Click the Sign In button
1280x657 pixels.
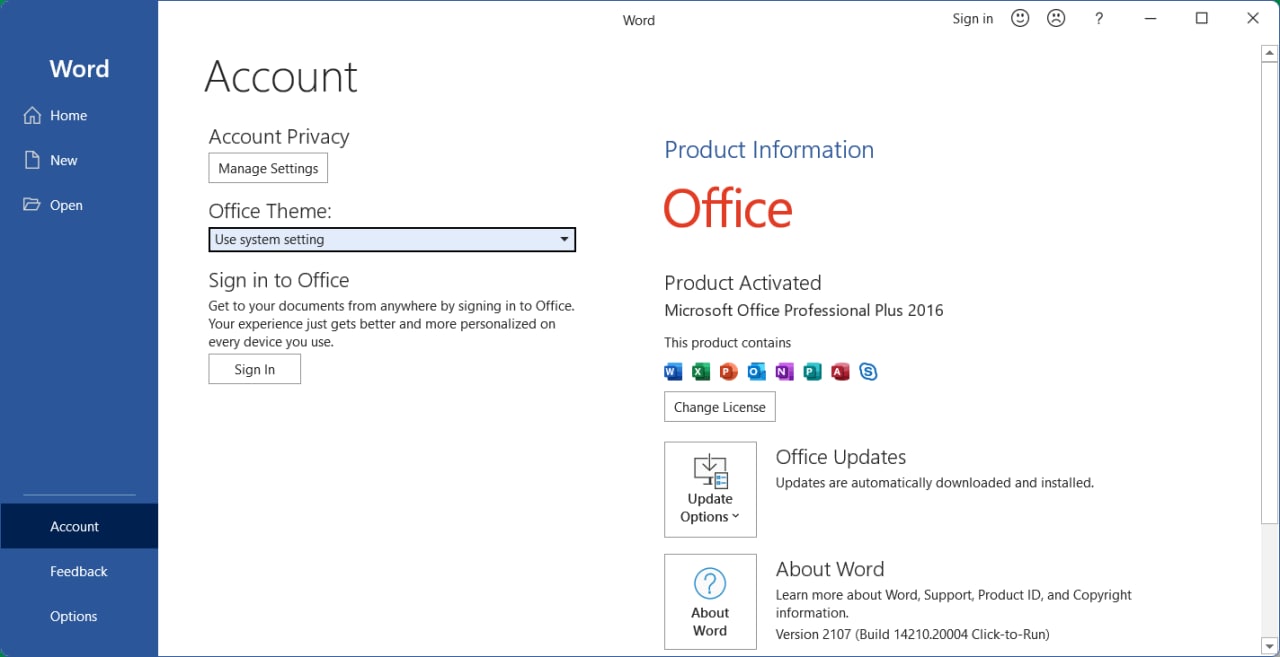254,369
